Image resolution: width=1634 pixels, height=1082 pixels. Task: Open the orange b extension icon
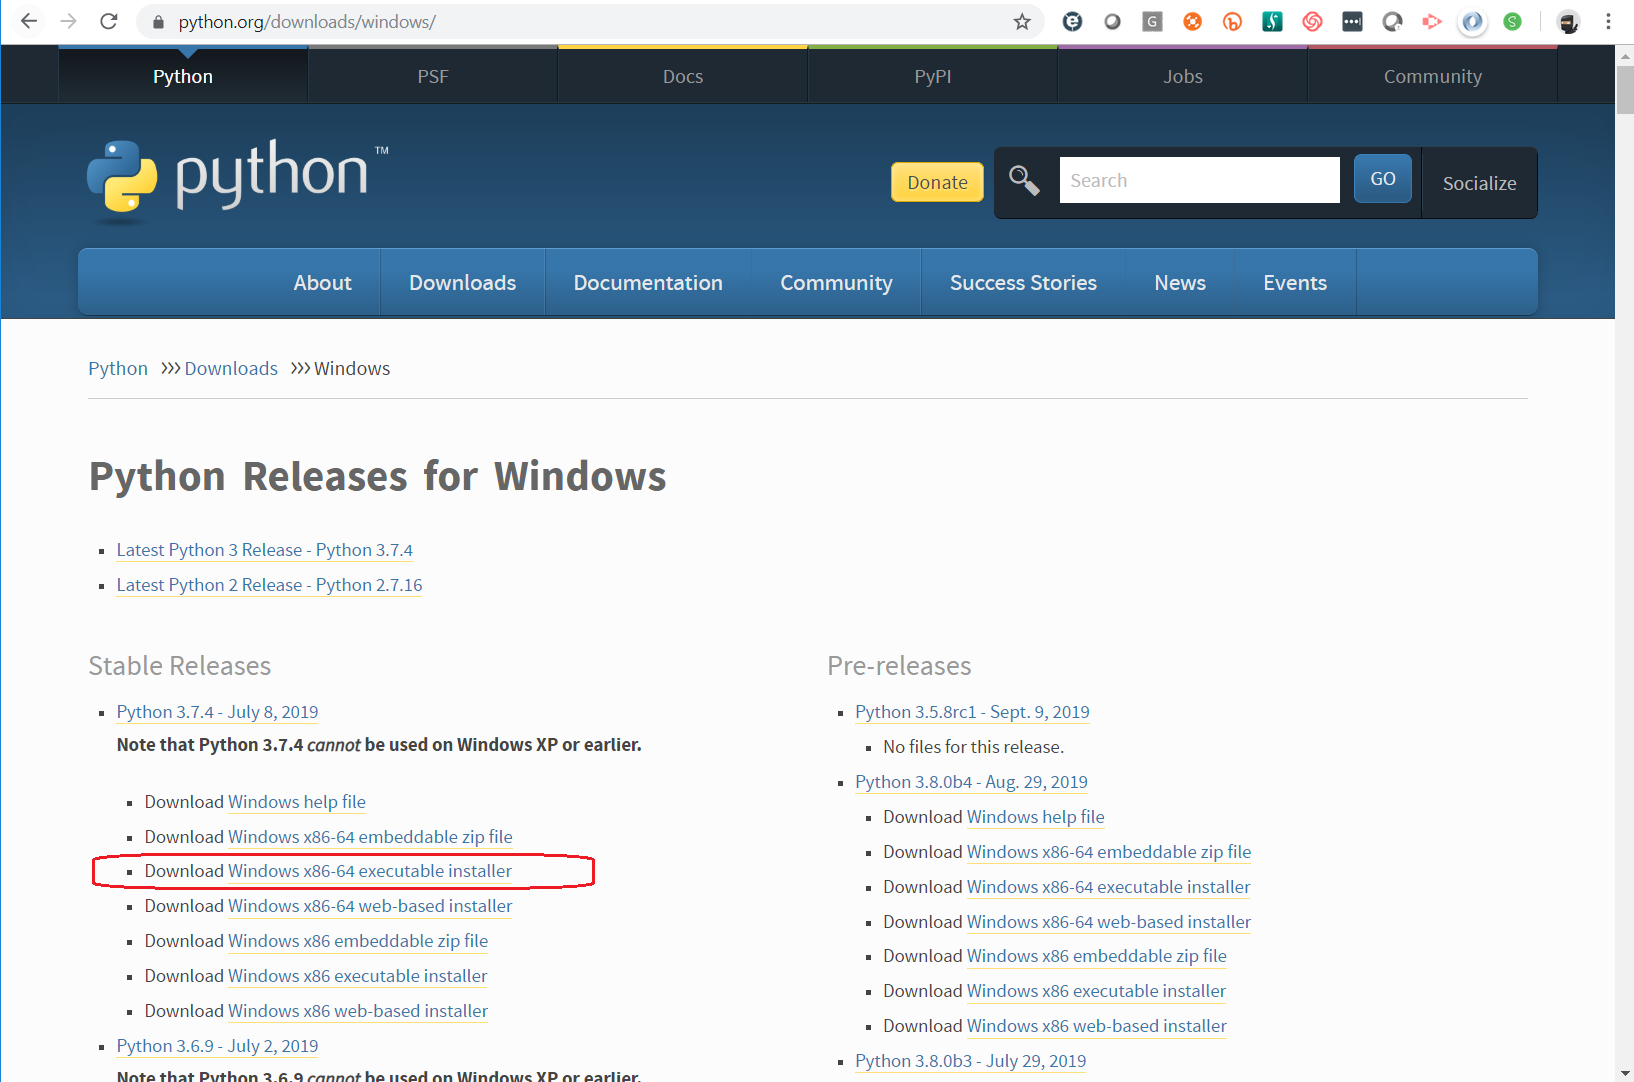pos(1232,21)
